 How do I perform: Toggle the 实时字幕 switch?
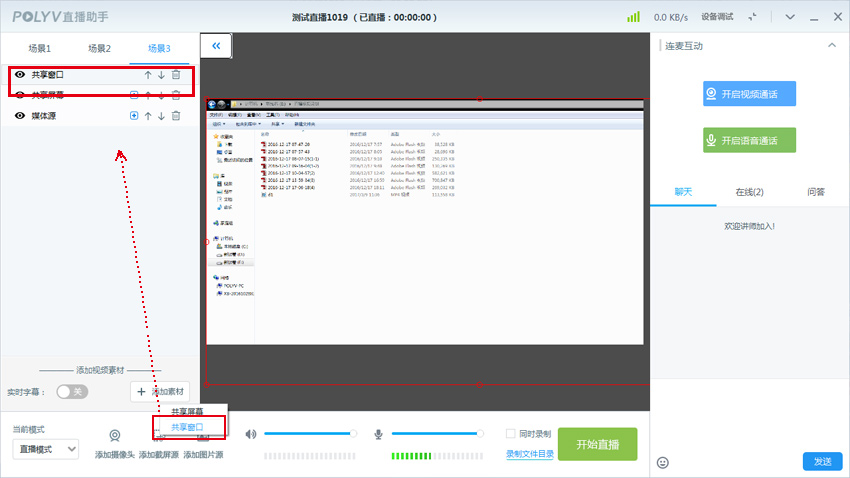(x=71, y=392)
